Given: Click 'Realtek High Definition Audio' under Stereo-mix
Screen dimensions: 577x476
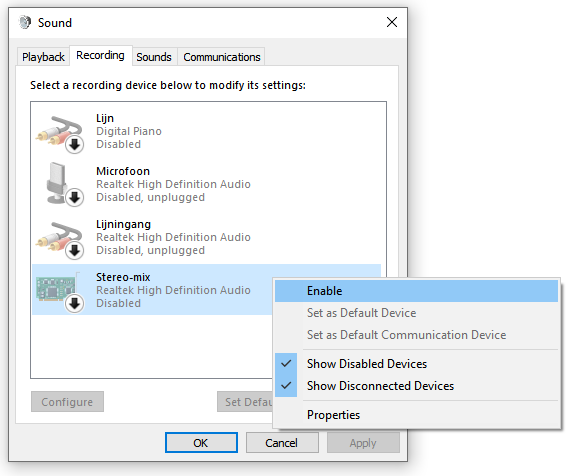Looking at the screenshot, I should (x=173, y=290).
